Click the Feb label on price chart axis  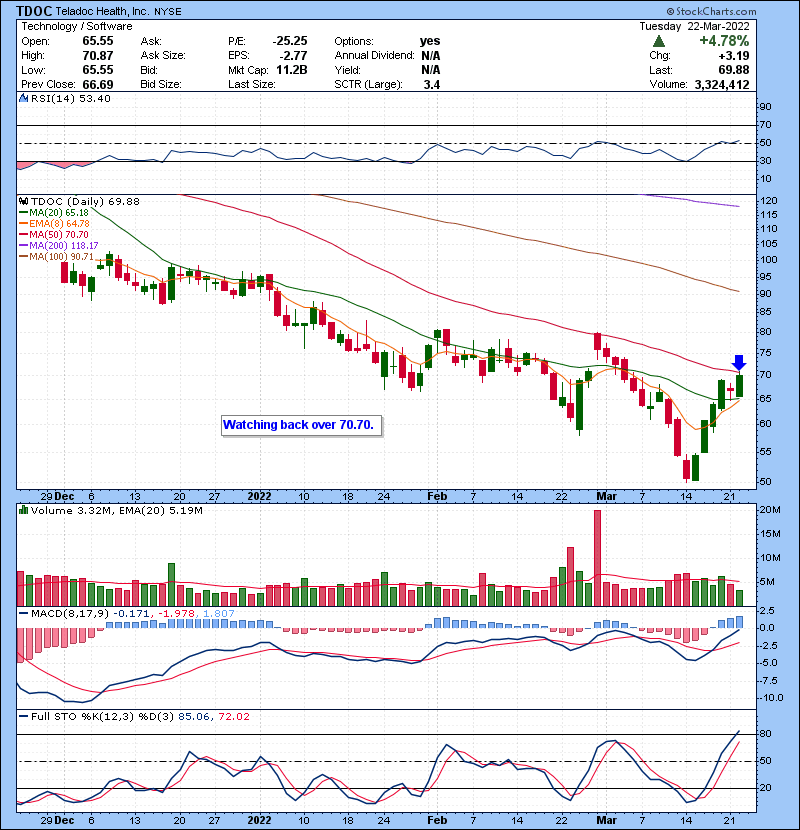(437, 497)
